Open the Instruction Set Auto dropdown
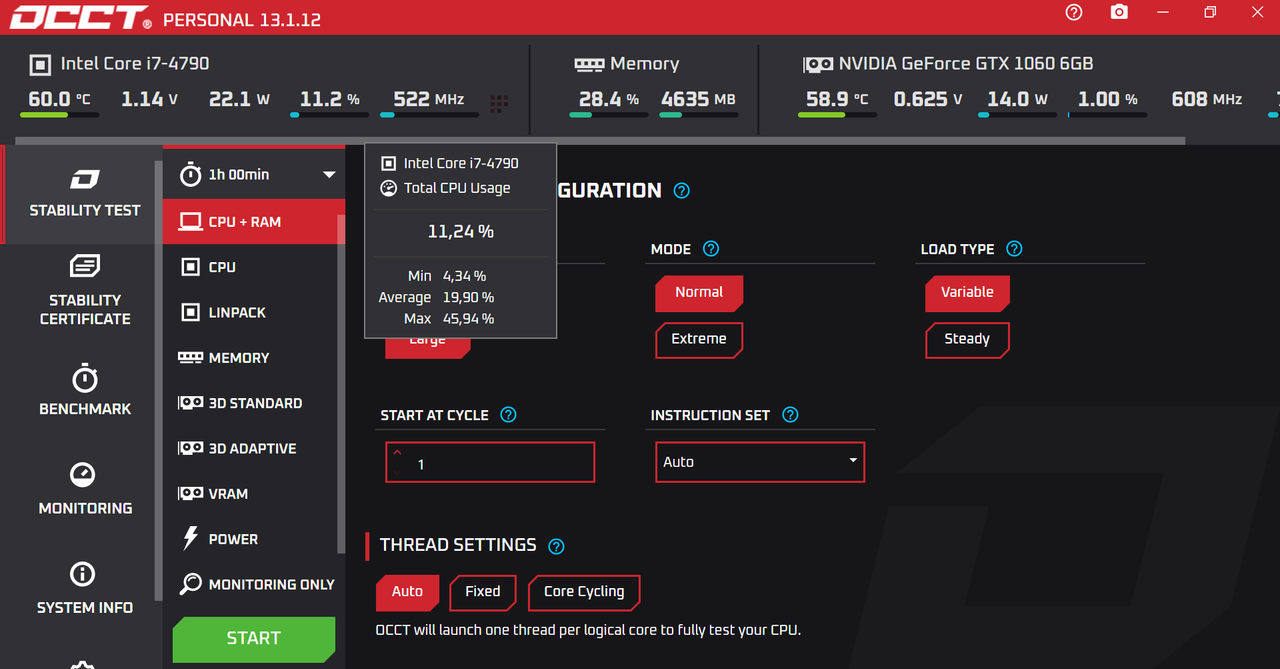Viewport: 1280px width, 669px height. 760,462
